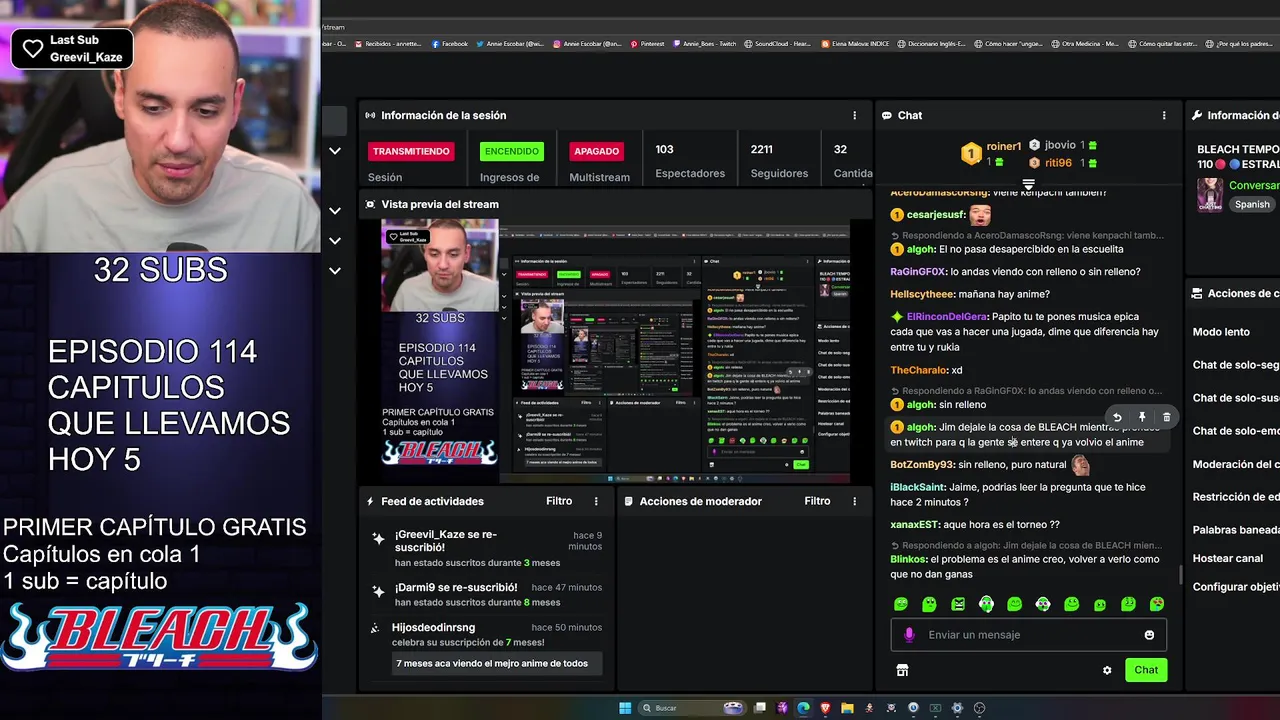Click TRANSMITIENDO status badge

point(411,151)
